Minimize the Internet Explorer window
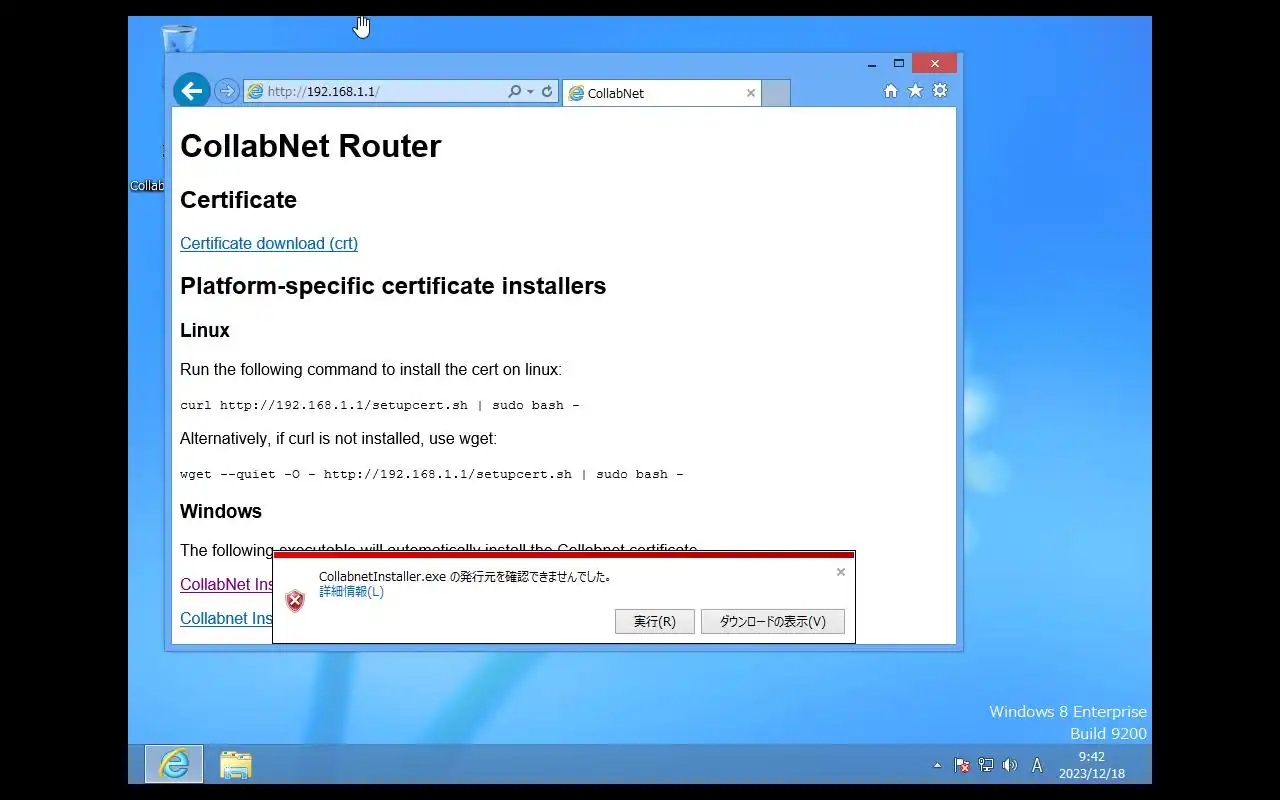 pyautogui.click(x=872, y=64)
